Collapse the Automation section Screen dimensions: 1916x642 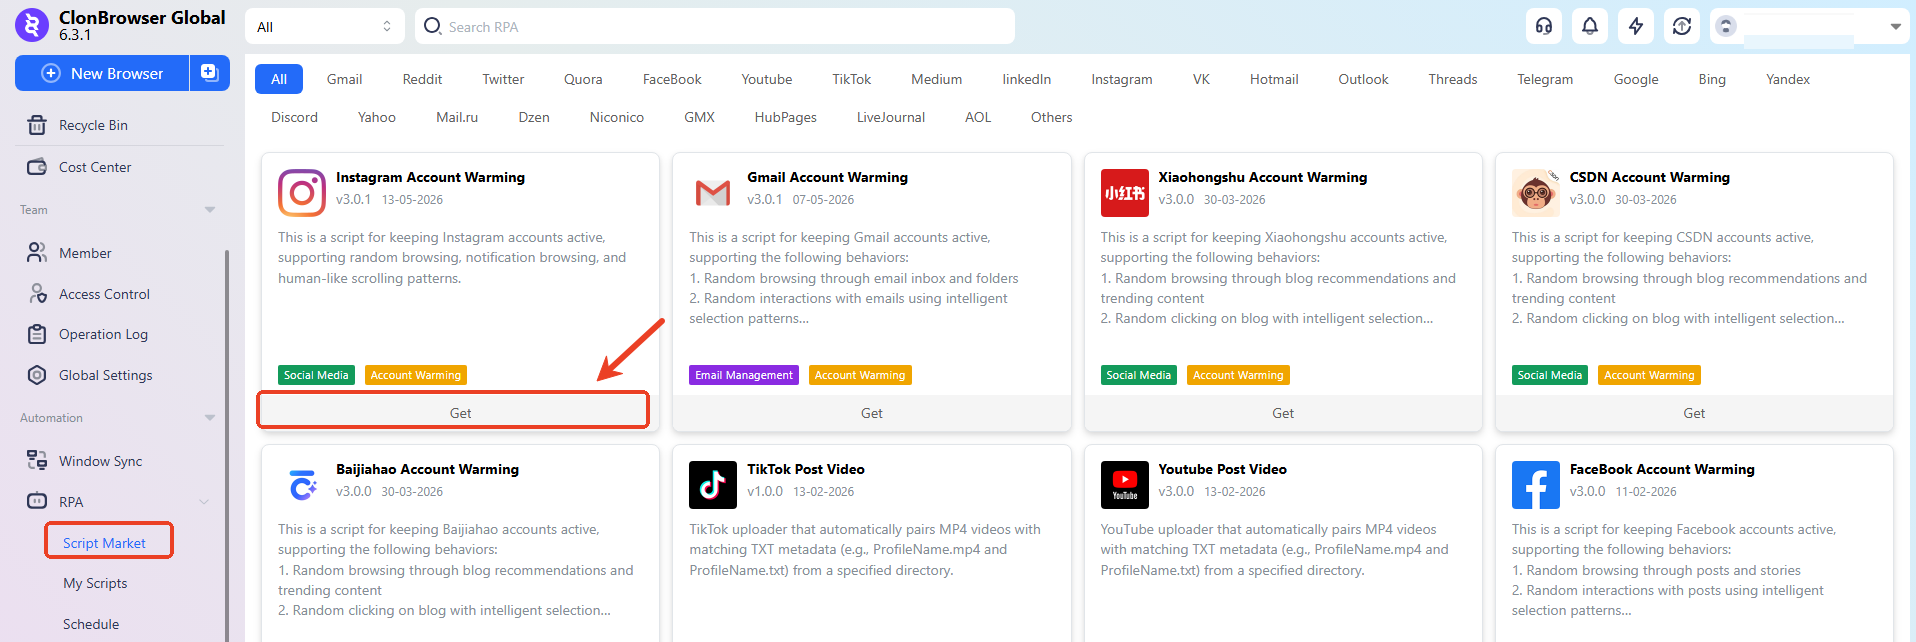coord(210,417)
